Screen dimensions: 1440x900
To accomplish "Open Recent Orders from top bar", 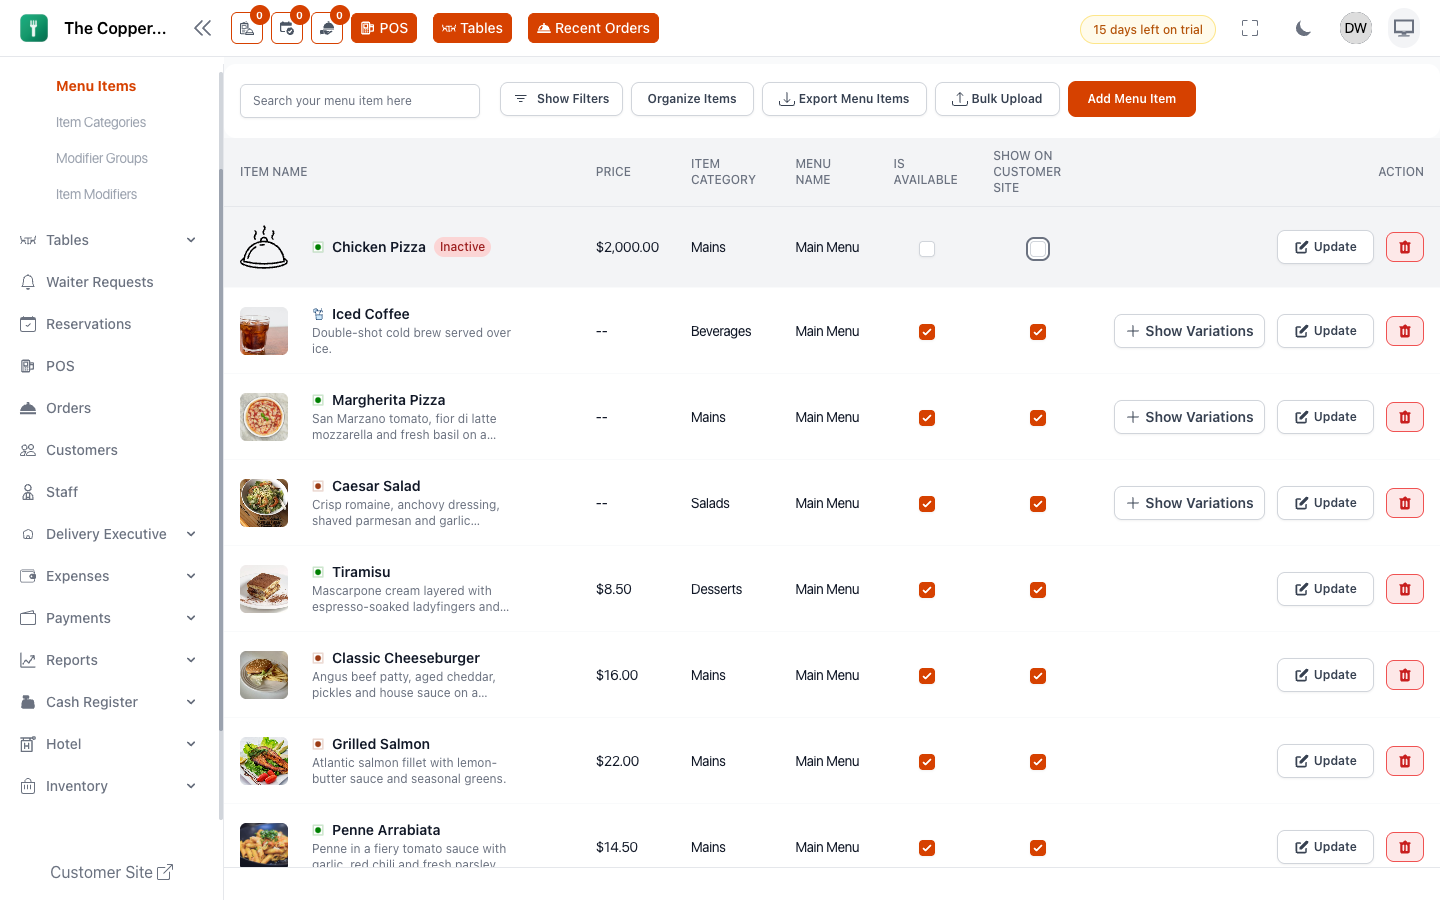I will [593, 28].
